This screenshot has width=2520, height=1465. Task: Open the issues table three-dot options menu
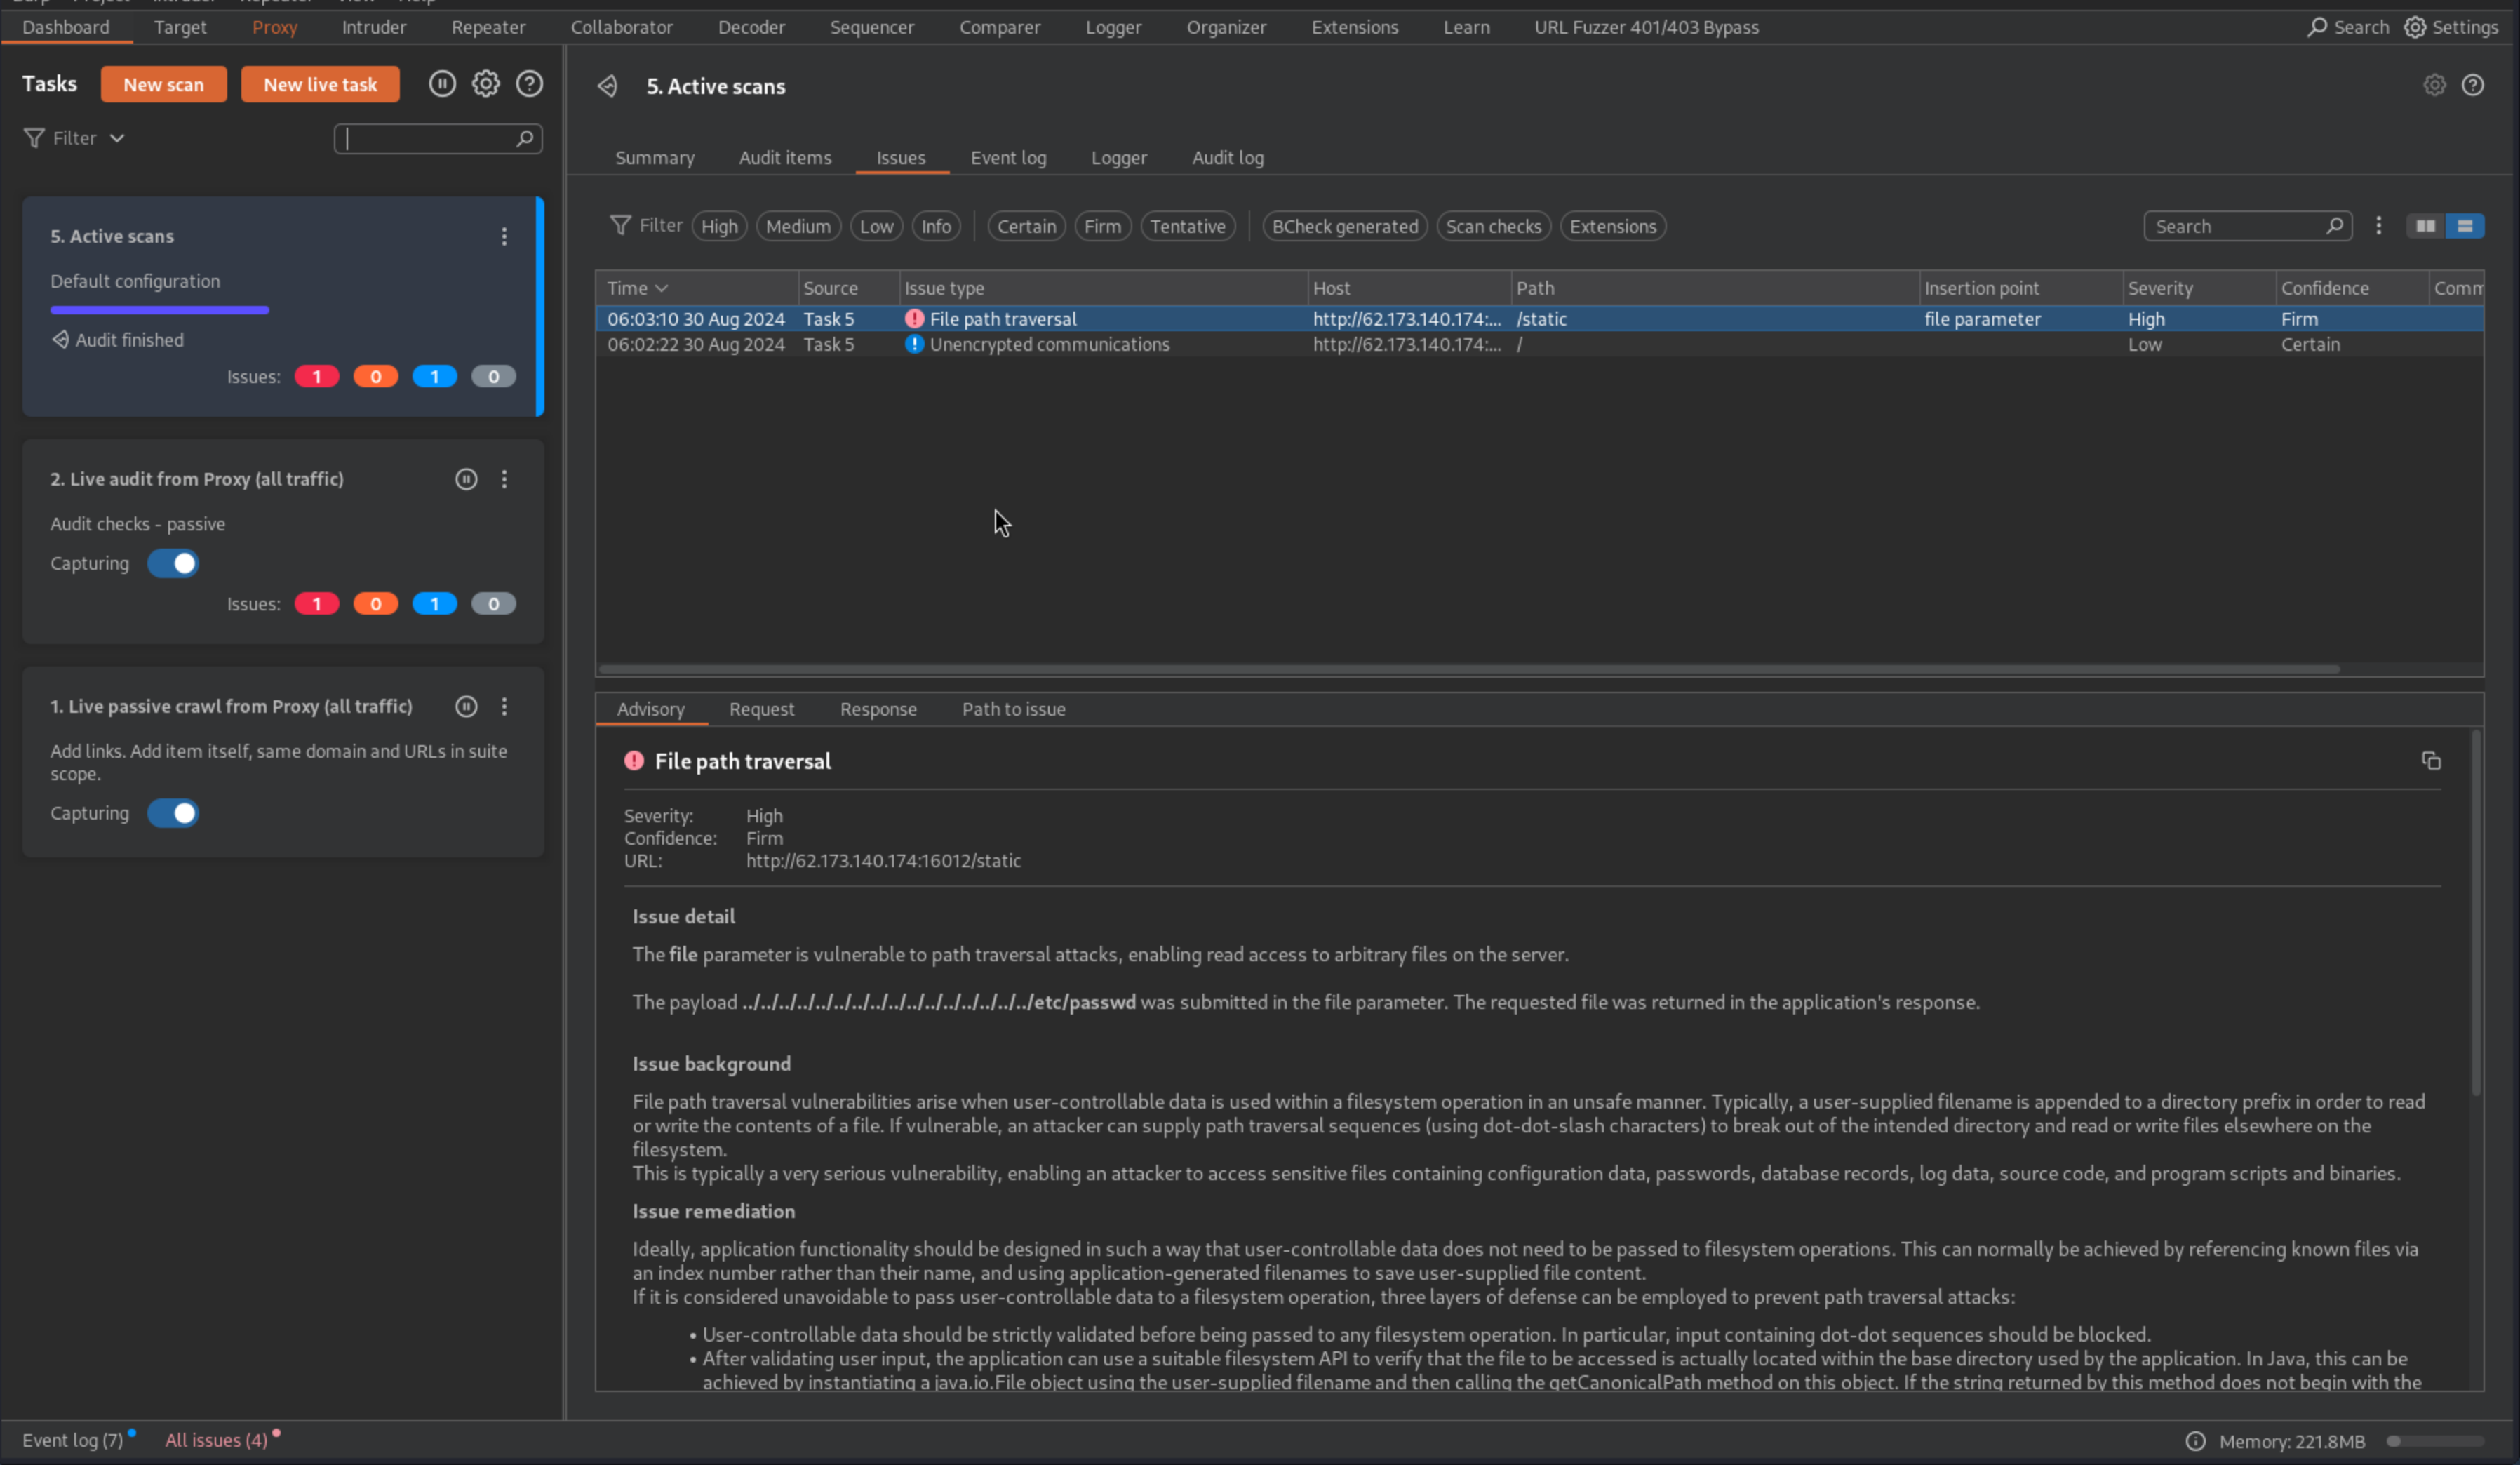click(2379, 226)
